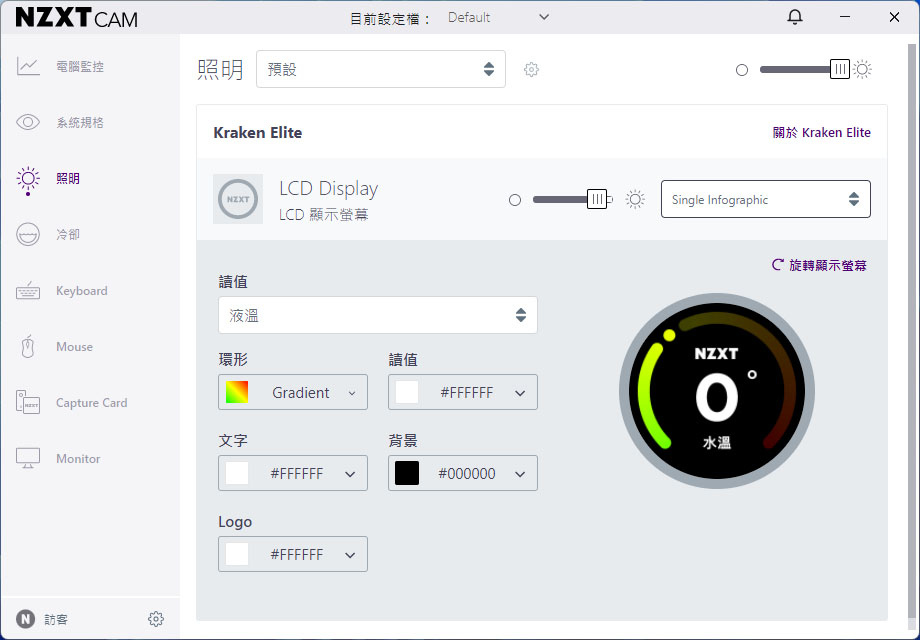Click the rotate arrow icon for display
920x640 pixels.
[777, 265]
